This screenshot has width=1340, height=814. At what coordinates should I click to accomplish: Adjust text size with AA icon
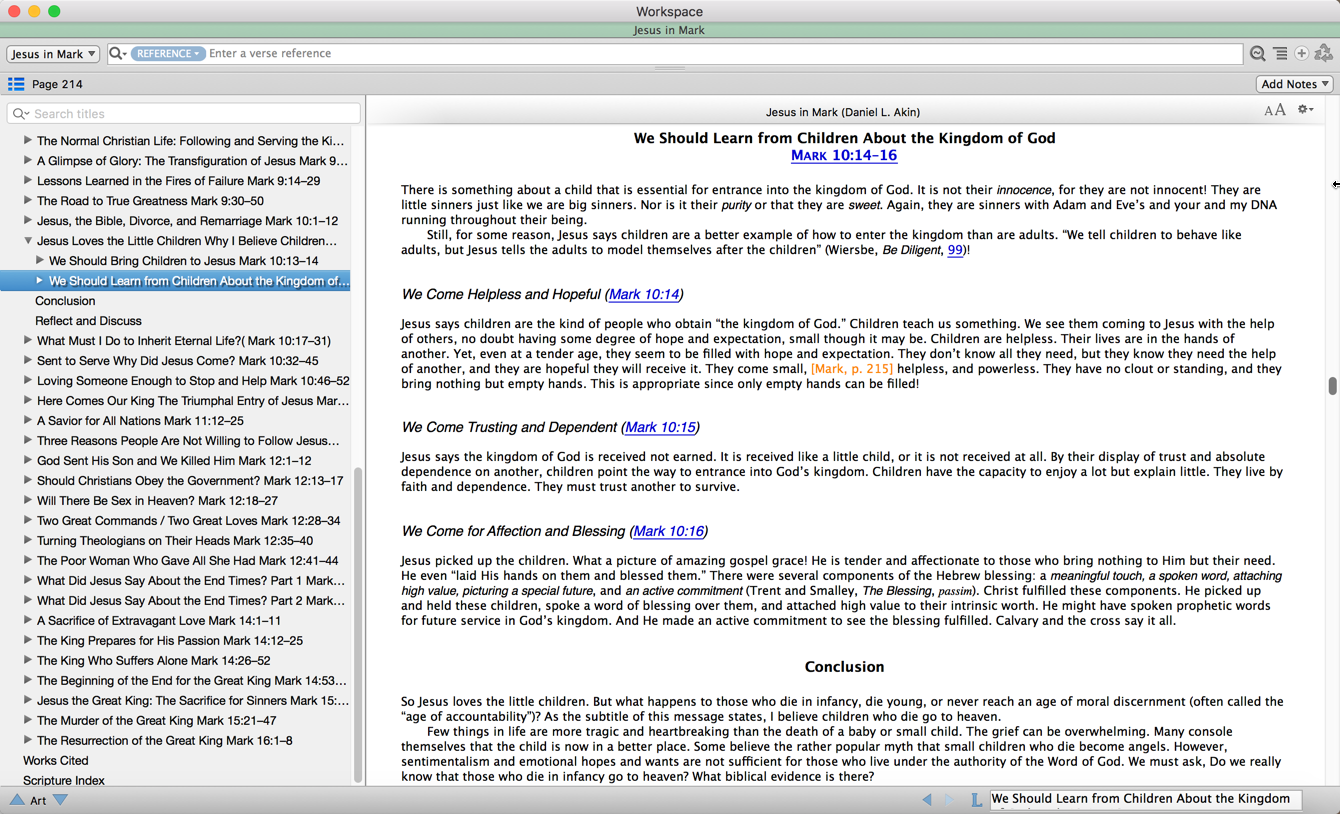click(x=1275, y=111)
